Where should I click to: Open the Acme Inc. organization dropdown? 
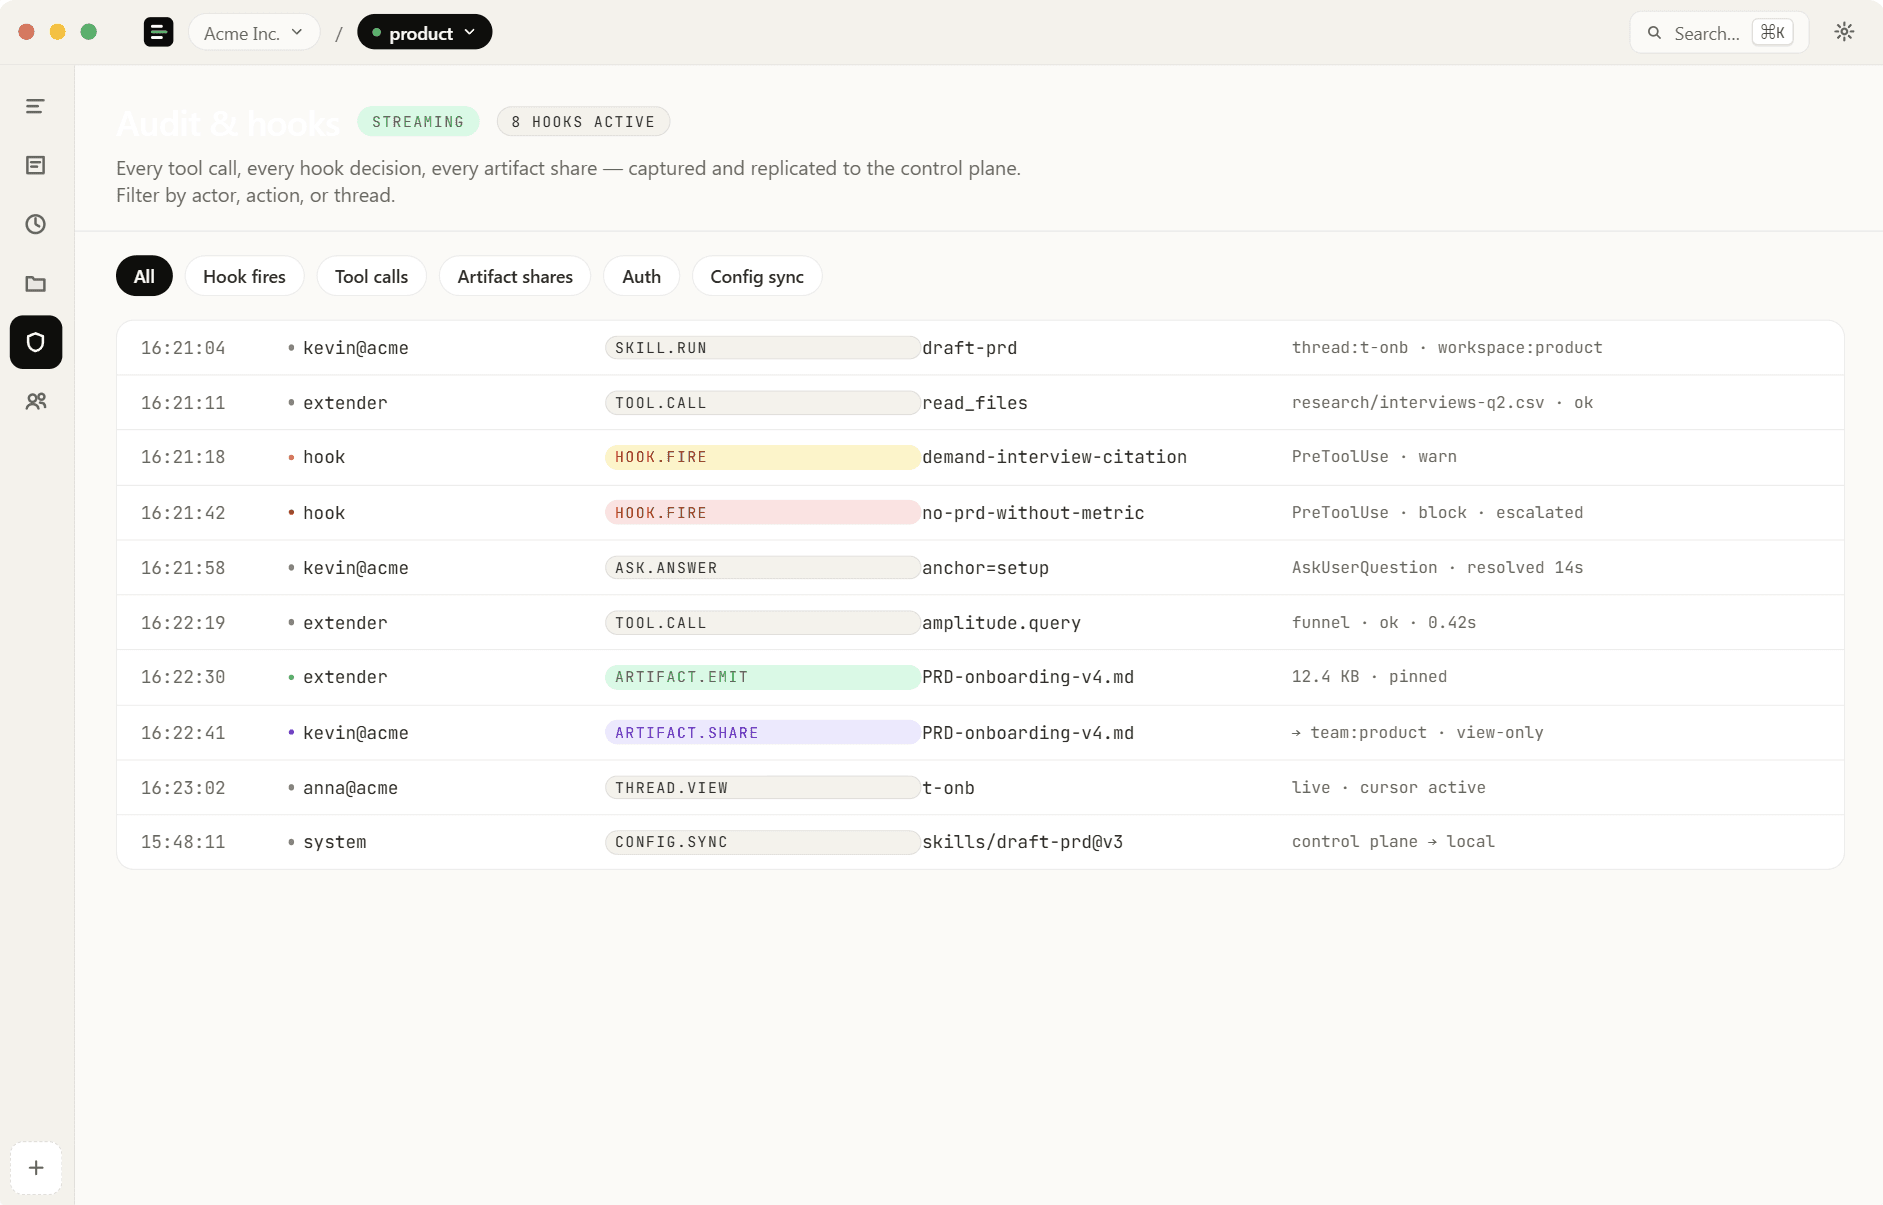tap(254, 33)
